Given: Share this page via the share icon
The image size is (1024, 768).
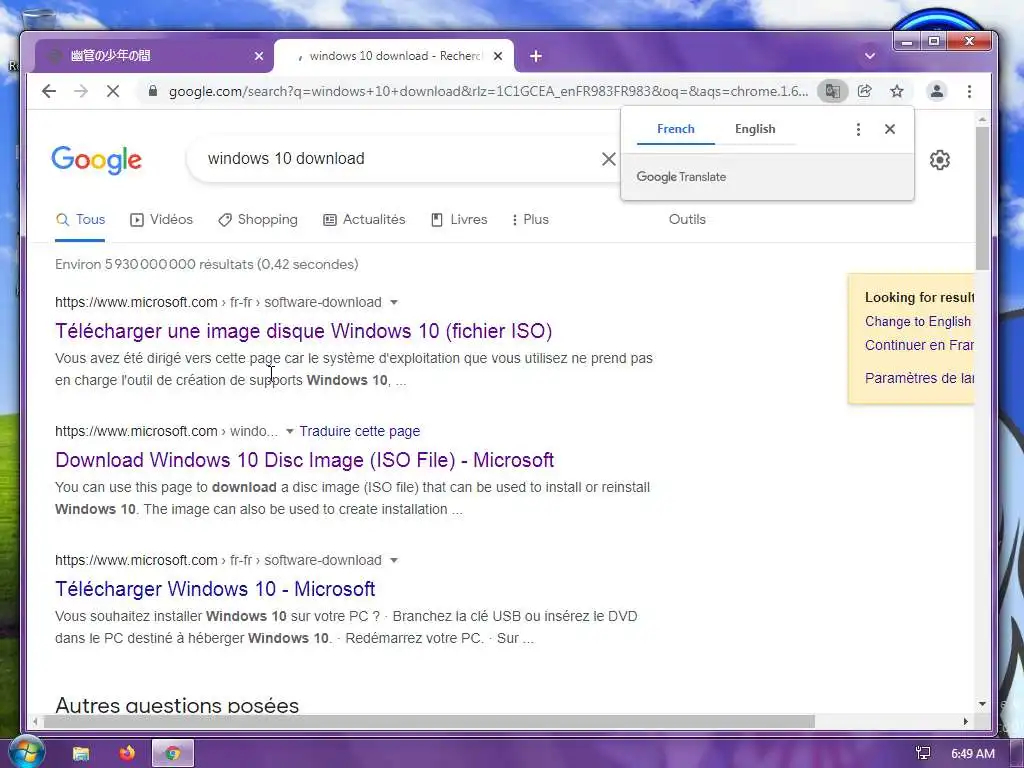Looking at the screenshot, I should click(865, 91).
